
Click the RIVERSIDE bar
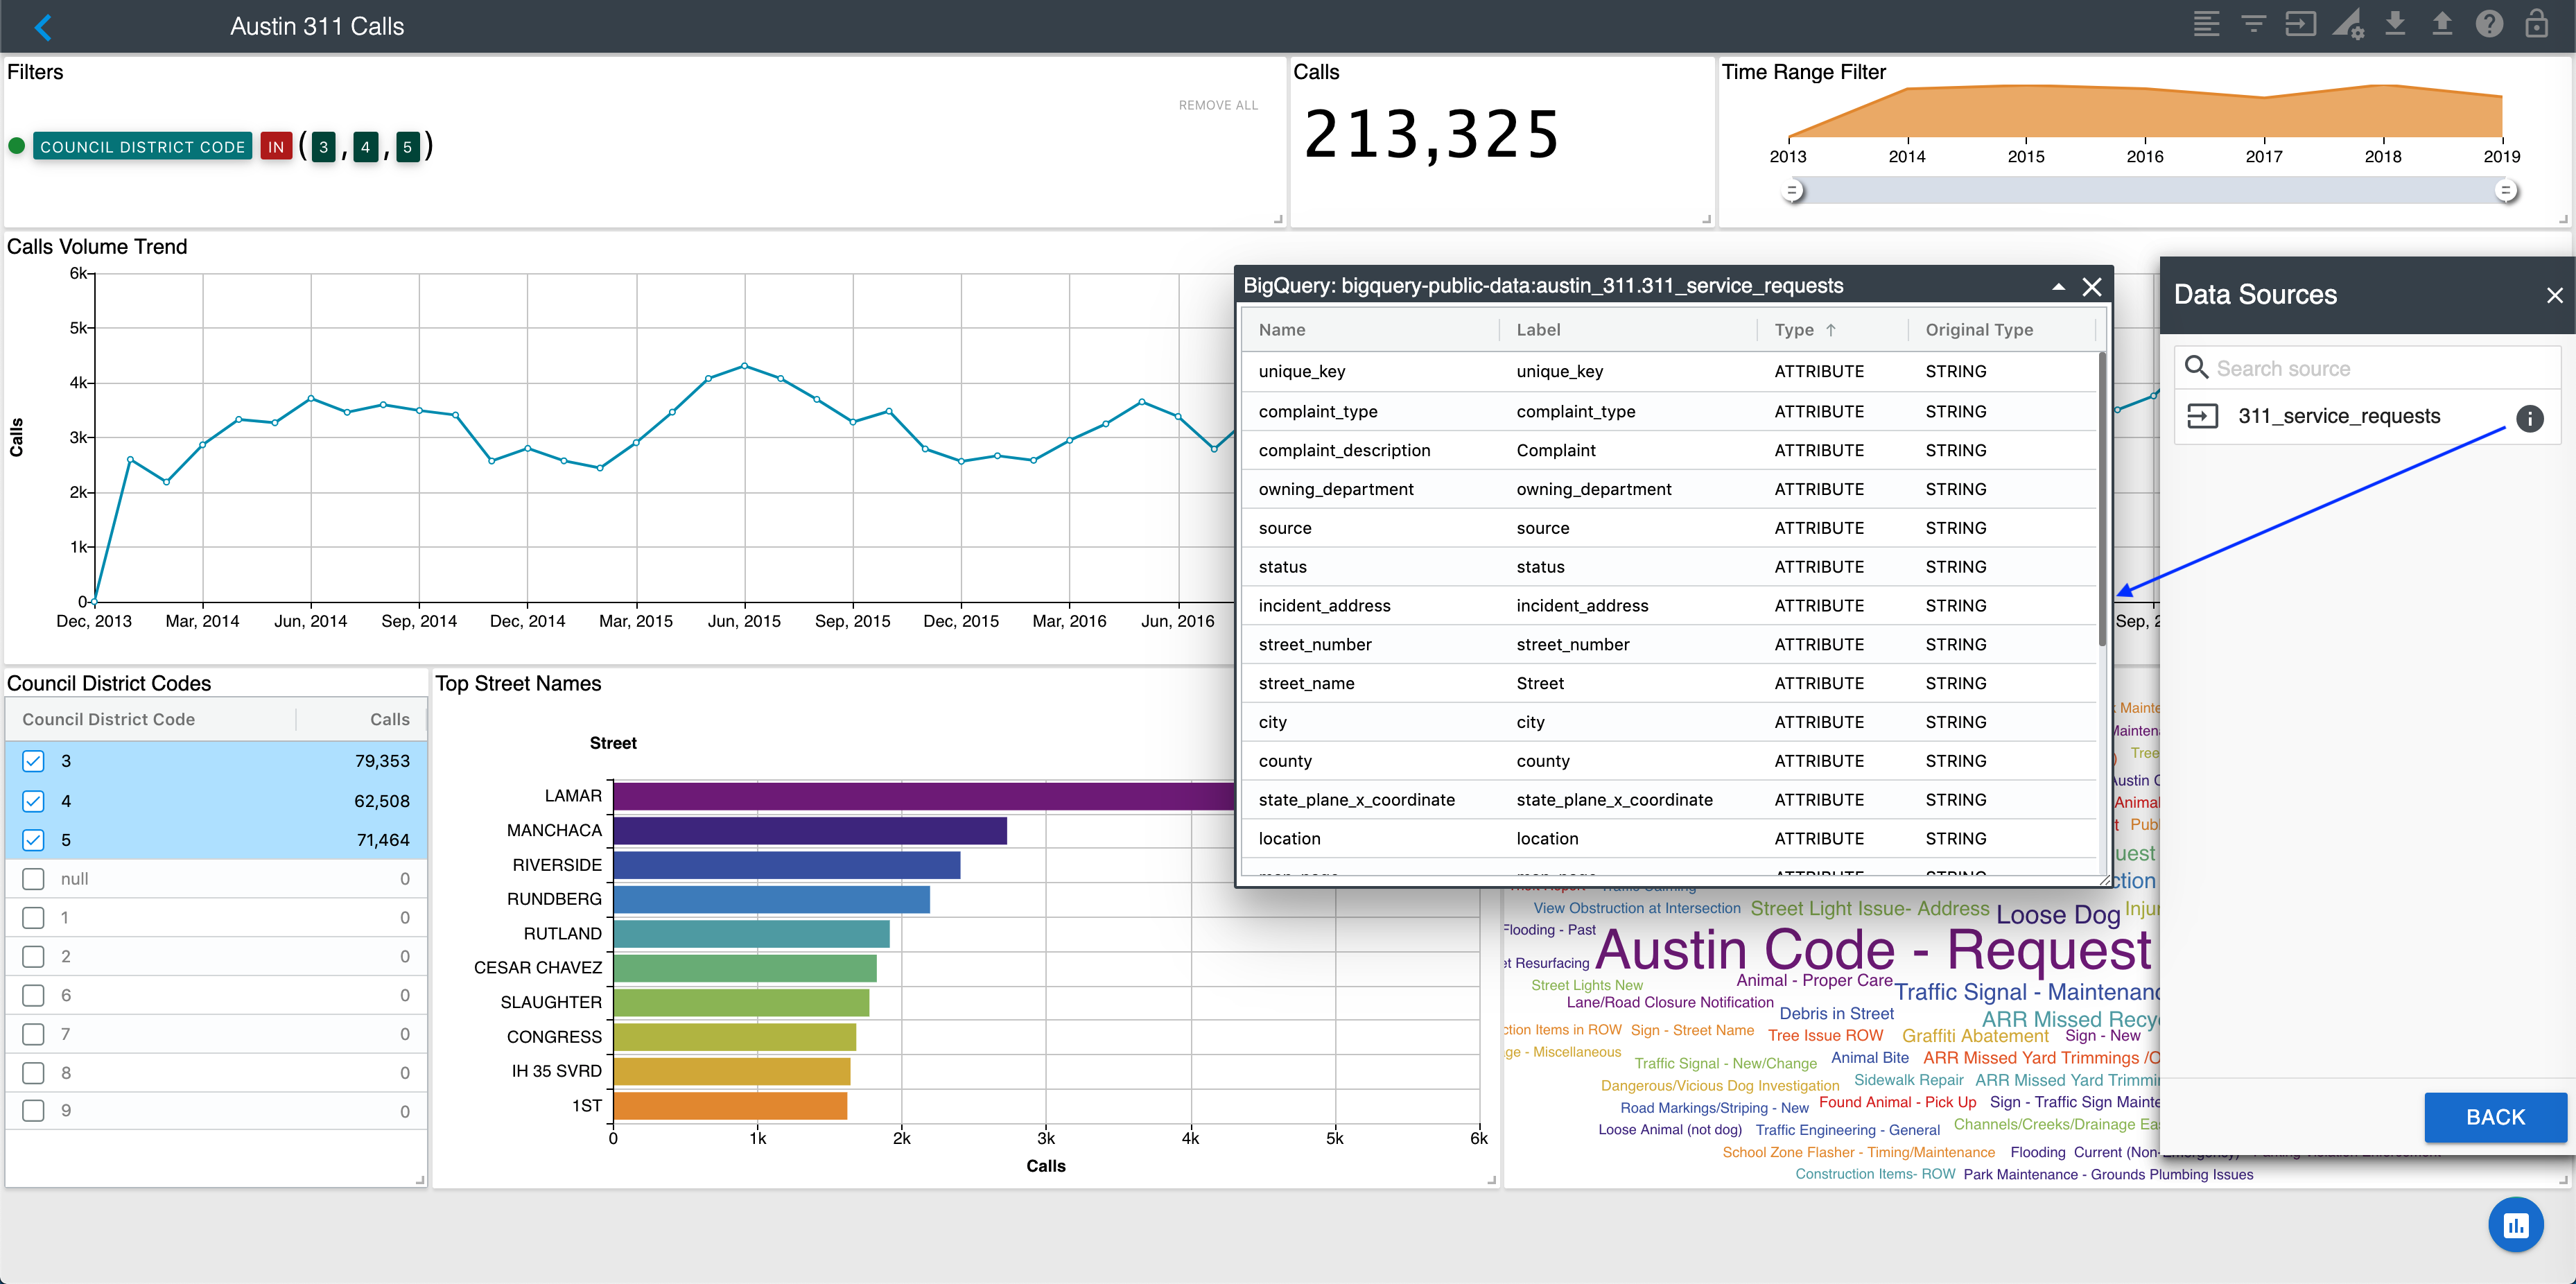click(x=787, y=865)
